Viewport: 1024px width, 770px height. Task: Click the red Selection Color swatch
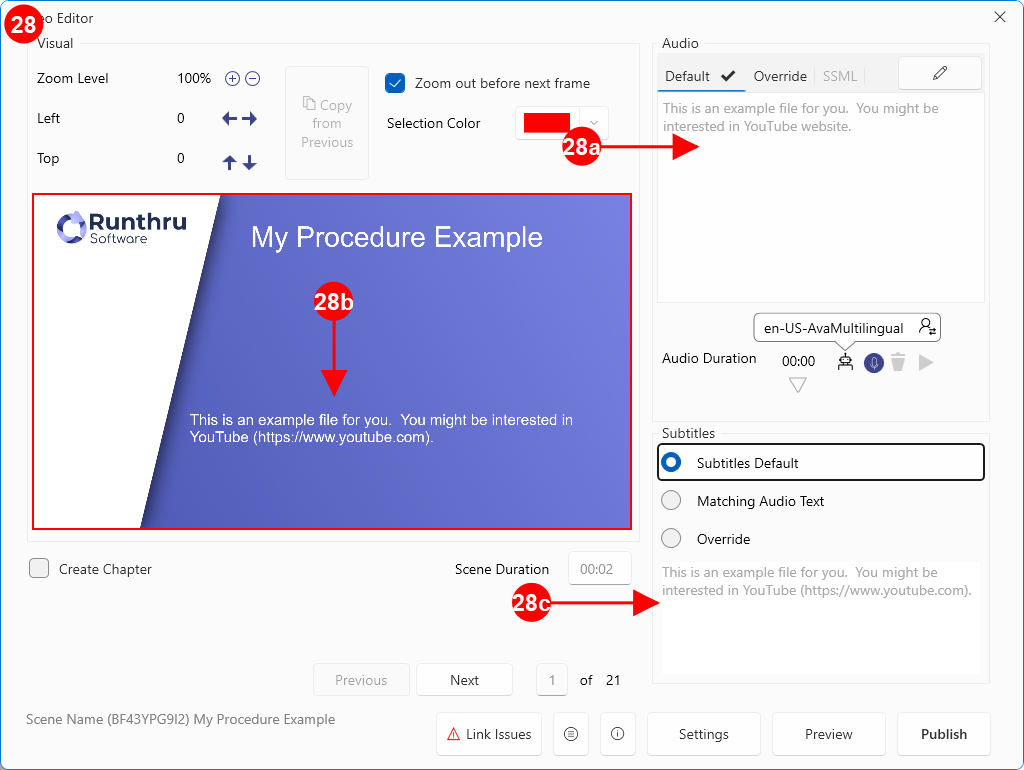(x=547, y=123)
